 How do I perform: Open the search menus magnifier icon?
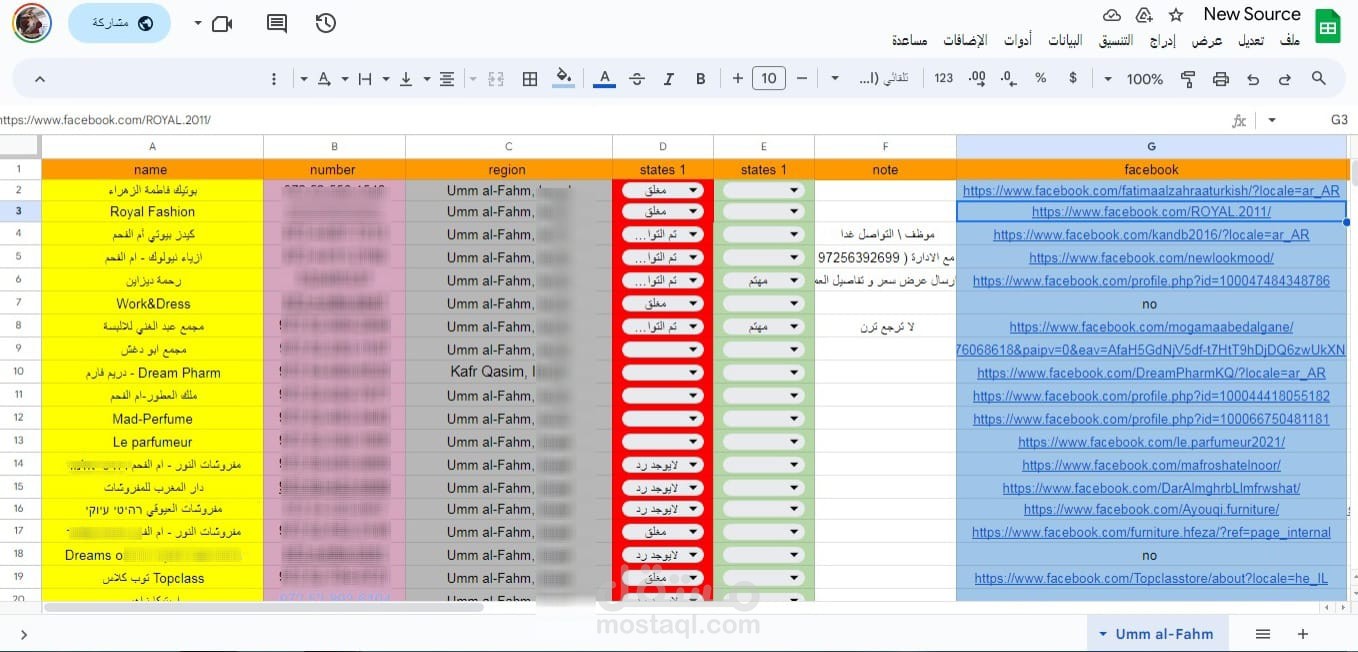click(1318, 78)
